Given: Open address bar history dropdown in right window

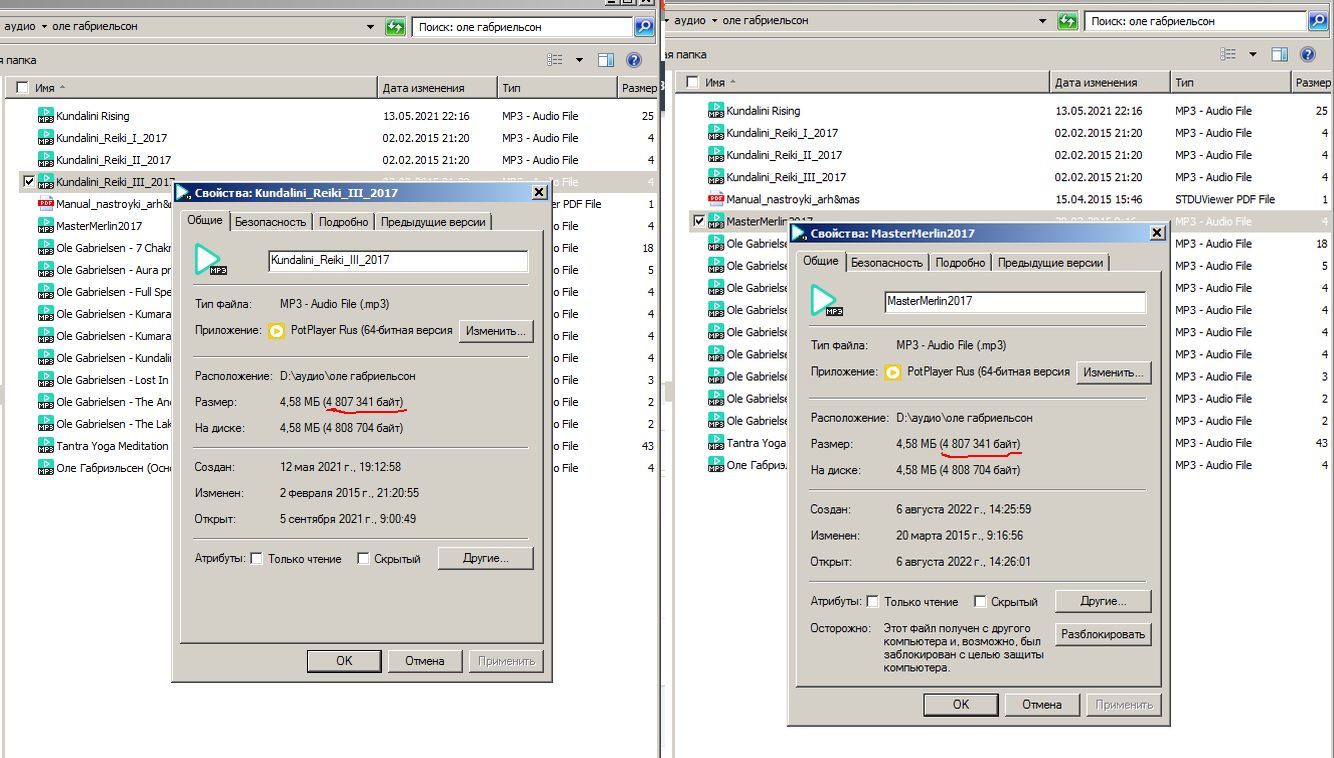Looking at the screenshot, I should pyautogui.click(x=1045, y=20).
